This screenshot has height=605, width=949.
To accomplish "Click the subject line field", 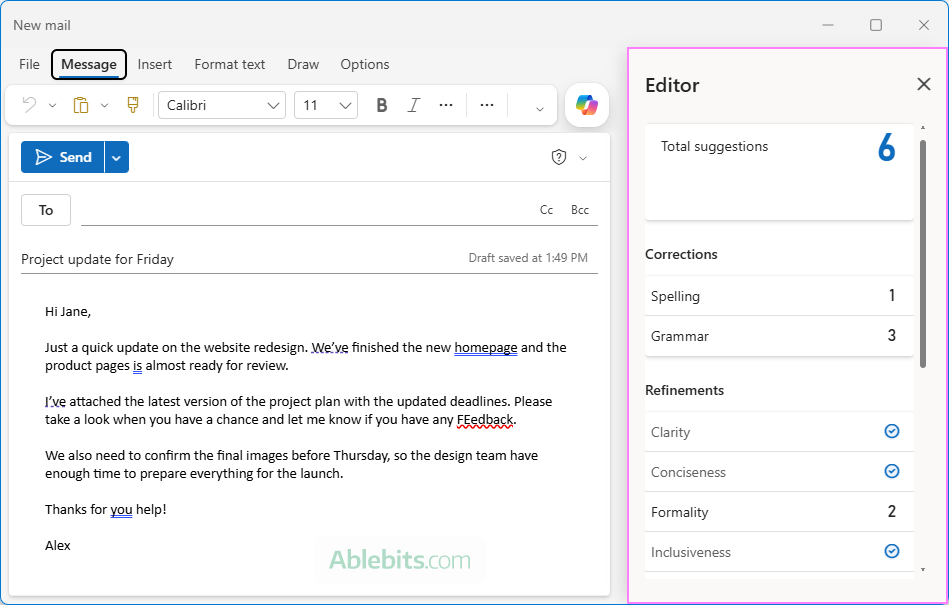I will coord(242,259).
